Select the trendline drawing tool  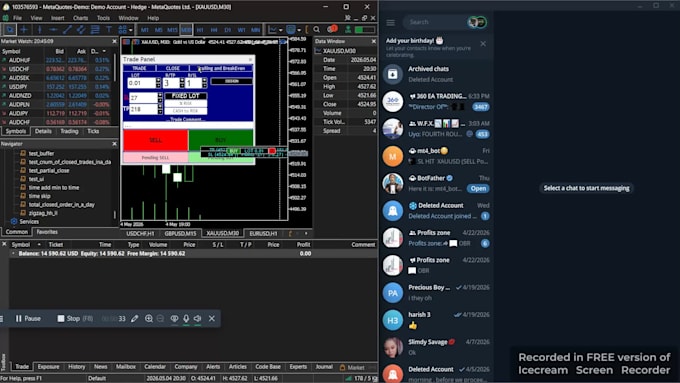click(67, 29)
